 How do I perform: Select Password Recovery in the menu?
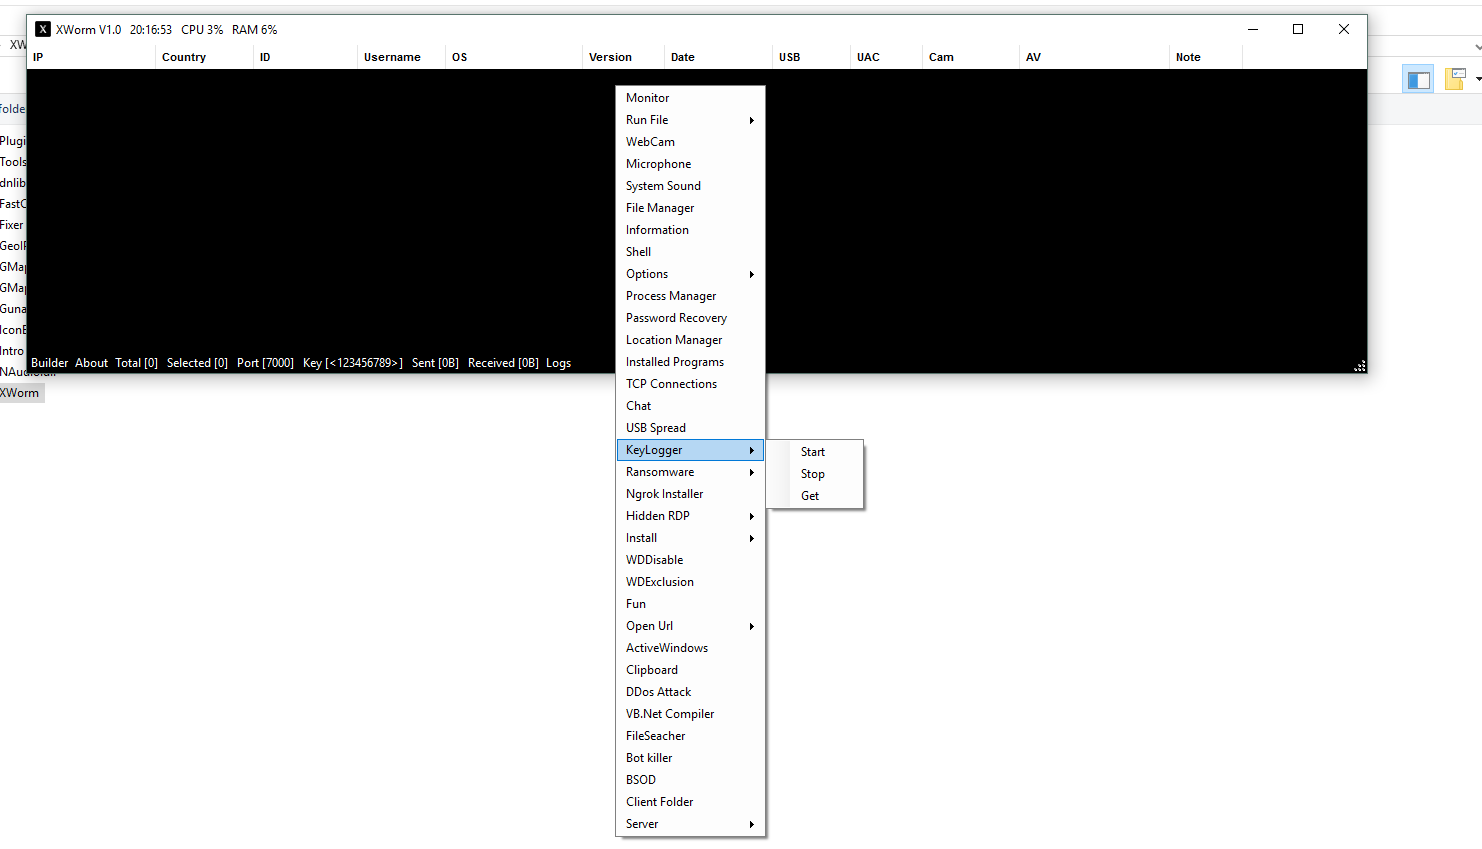tap(676, 317)
